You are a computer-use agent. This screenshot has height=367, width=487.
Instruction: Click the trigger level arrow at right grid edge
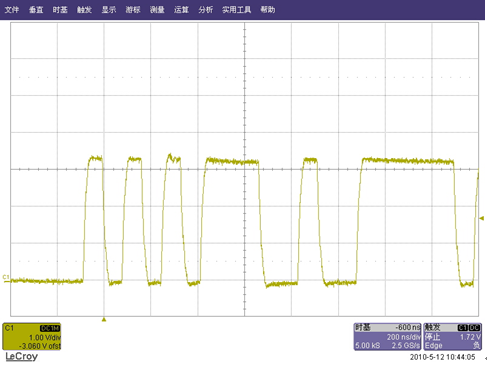tap(482, 218)
